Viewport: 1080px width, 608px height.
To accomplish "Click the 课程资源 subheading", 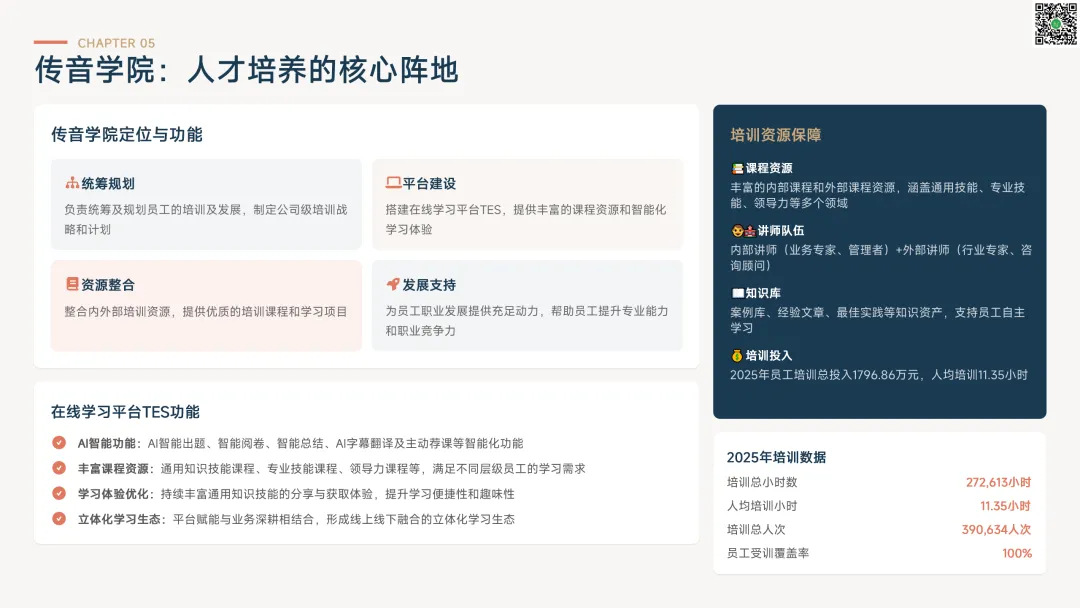I will [x=769, y=168].
